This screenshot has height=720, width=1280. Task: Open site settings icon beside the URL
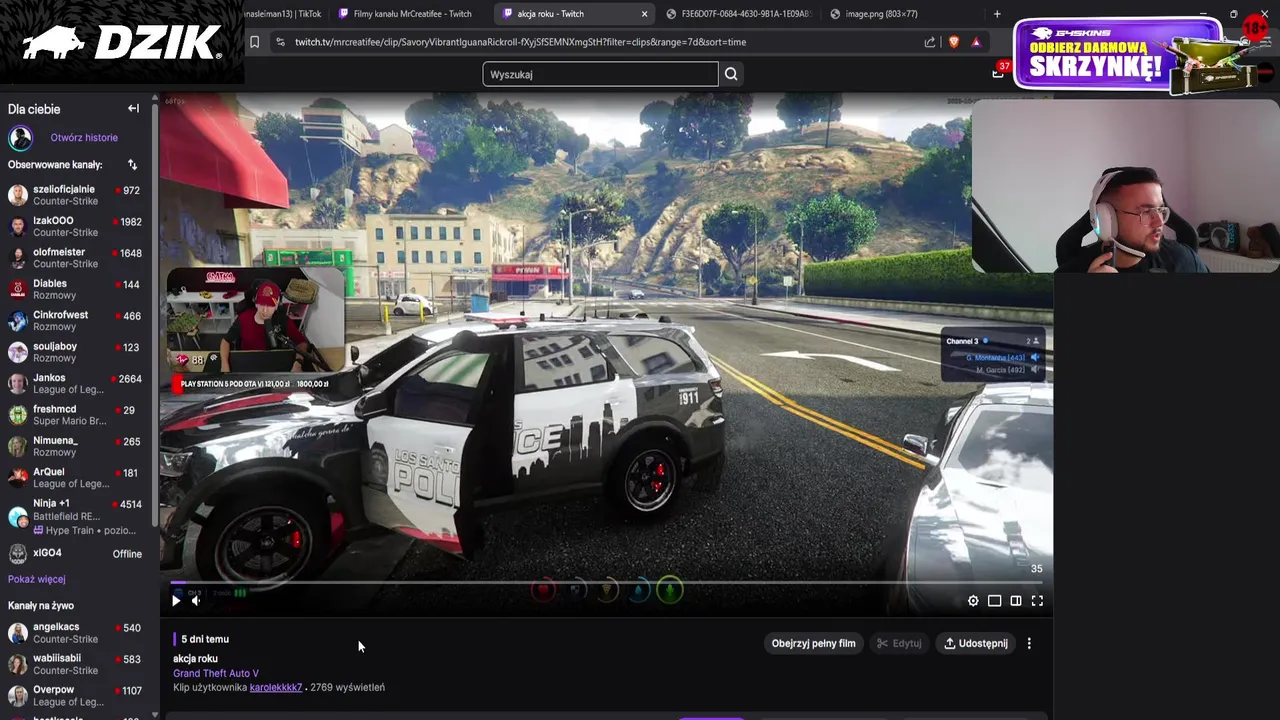(280, 42)
